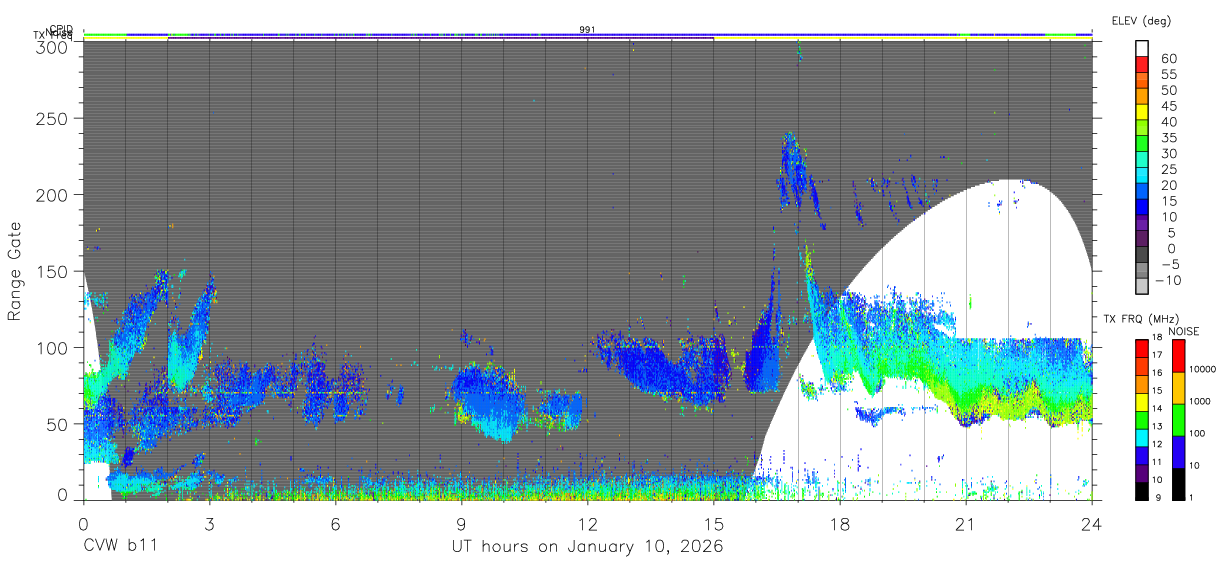Click the 3 tick on the UT hours axis

pos(209,523)
